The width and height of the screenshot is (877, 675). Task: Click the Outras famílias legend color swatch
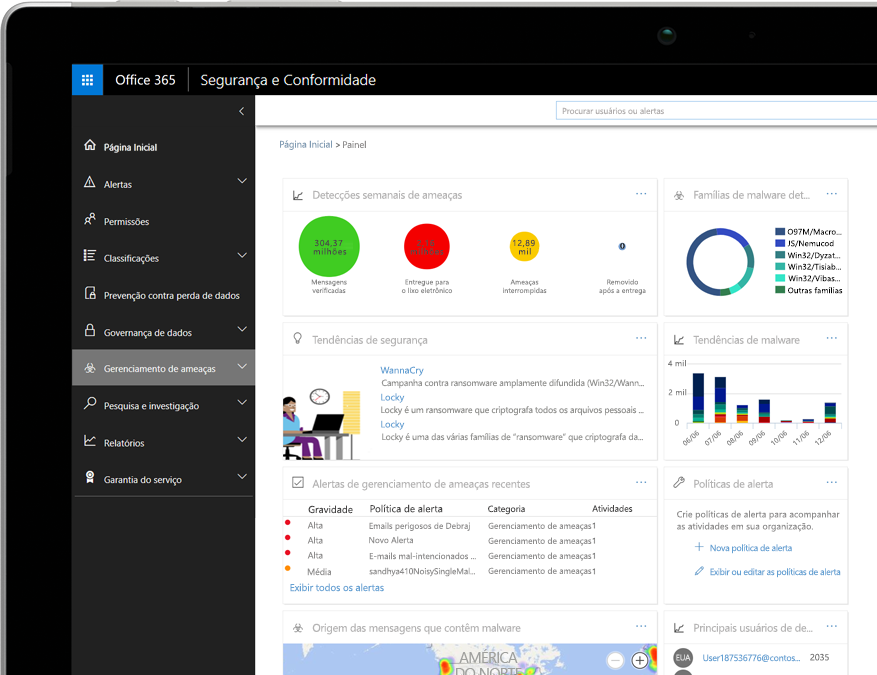point(780,290)
